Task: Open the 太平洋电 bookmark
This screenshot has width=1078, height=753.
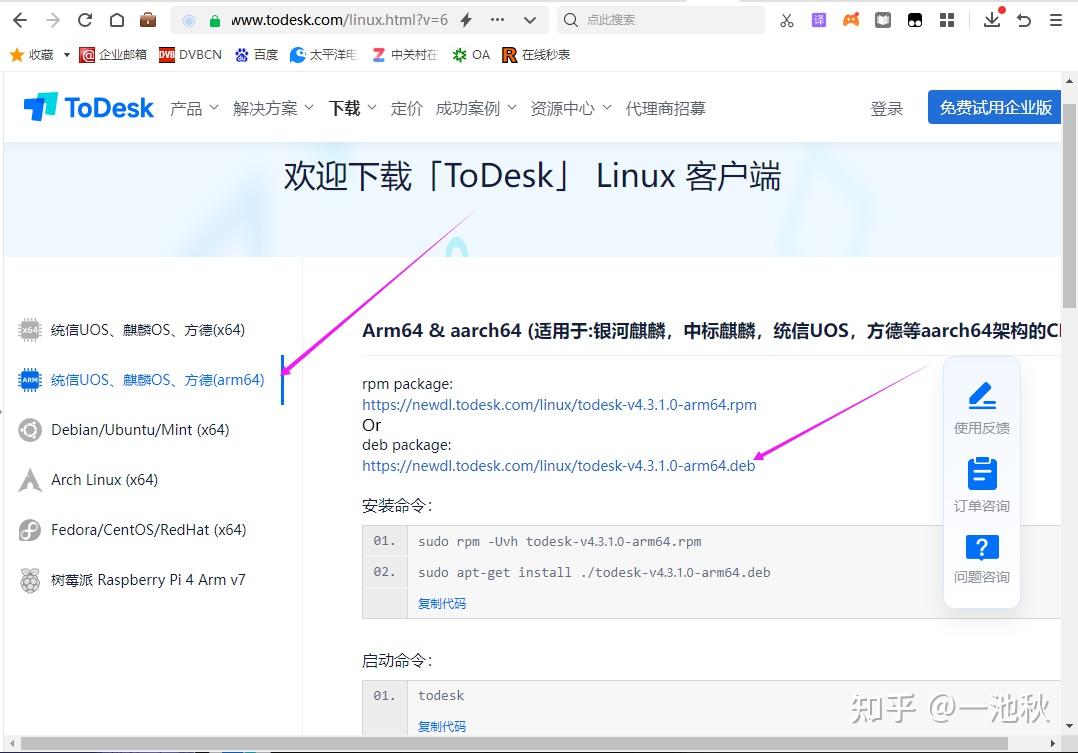Action: pyautogui.click(x=323, y=54)
